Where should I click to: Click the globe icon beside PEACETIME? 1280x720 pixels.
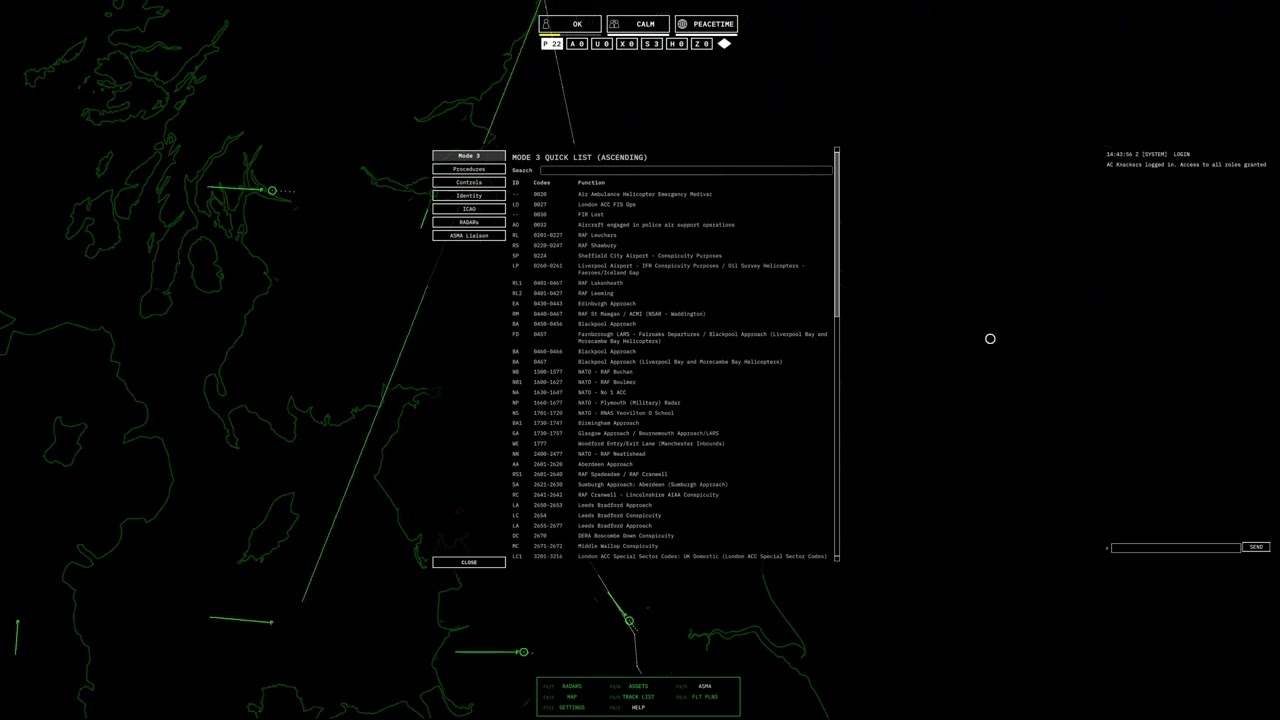682,24
